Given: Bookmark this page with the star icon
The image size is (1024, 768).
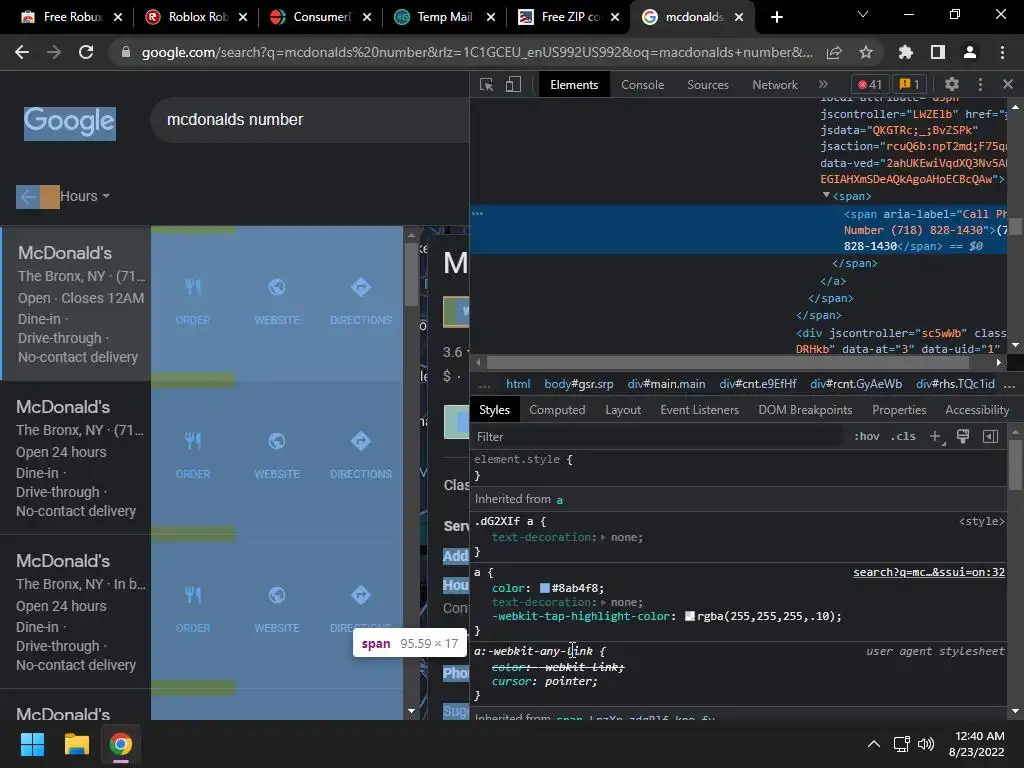Looking at the screenshot, I should point(866,52).
